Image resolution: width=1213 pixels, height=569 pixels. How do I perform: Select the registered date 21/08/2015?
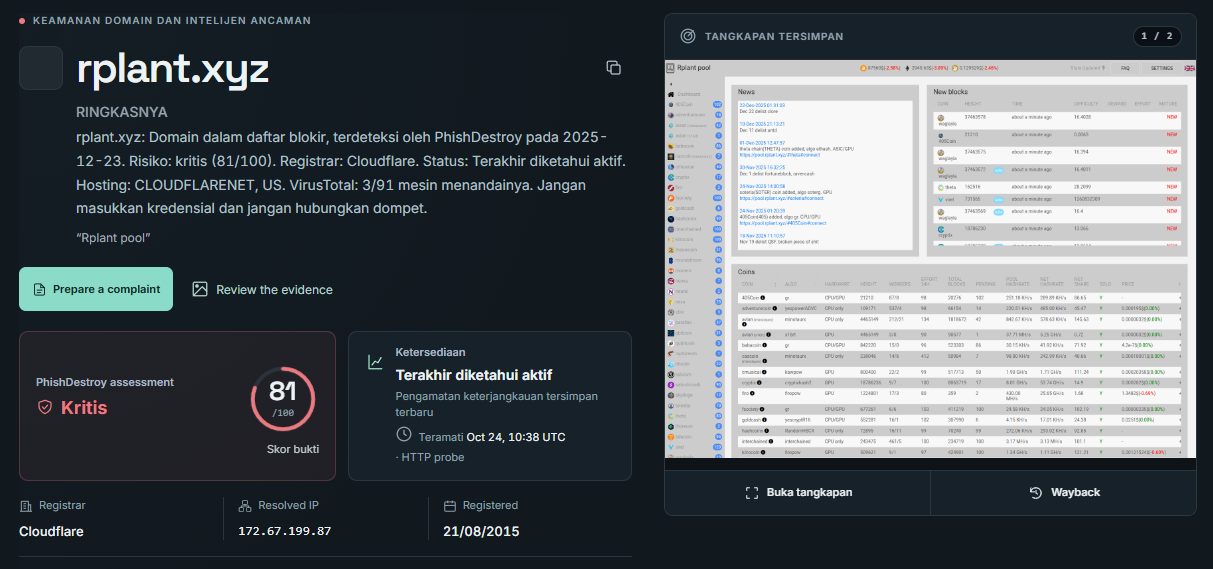coord(481,531)
